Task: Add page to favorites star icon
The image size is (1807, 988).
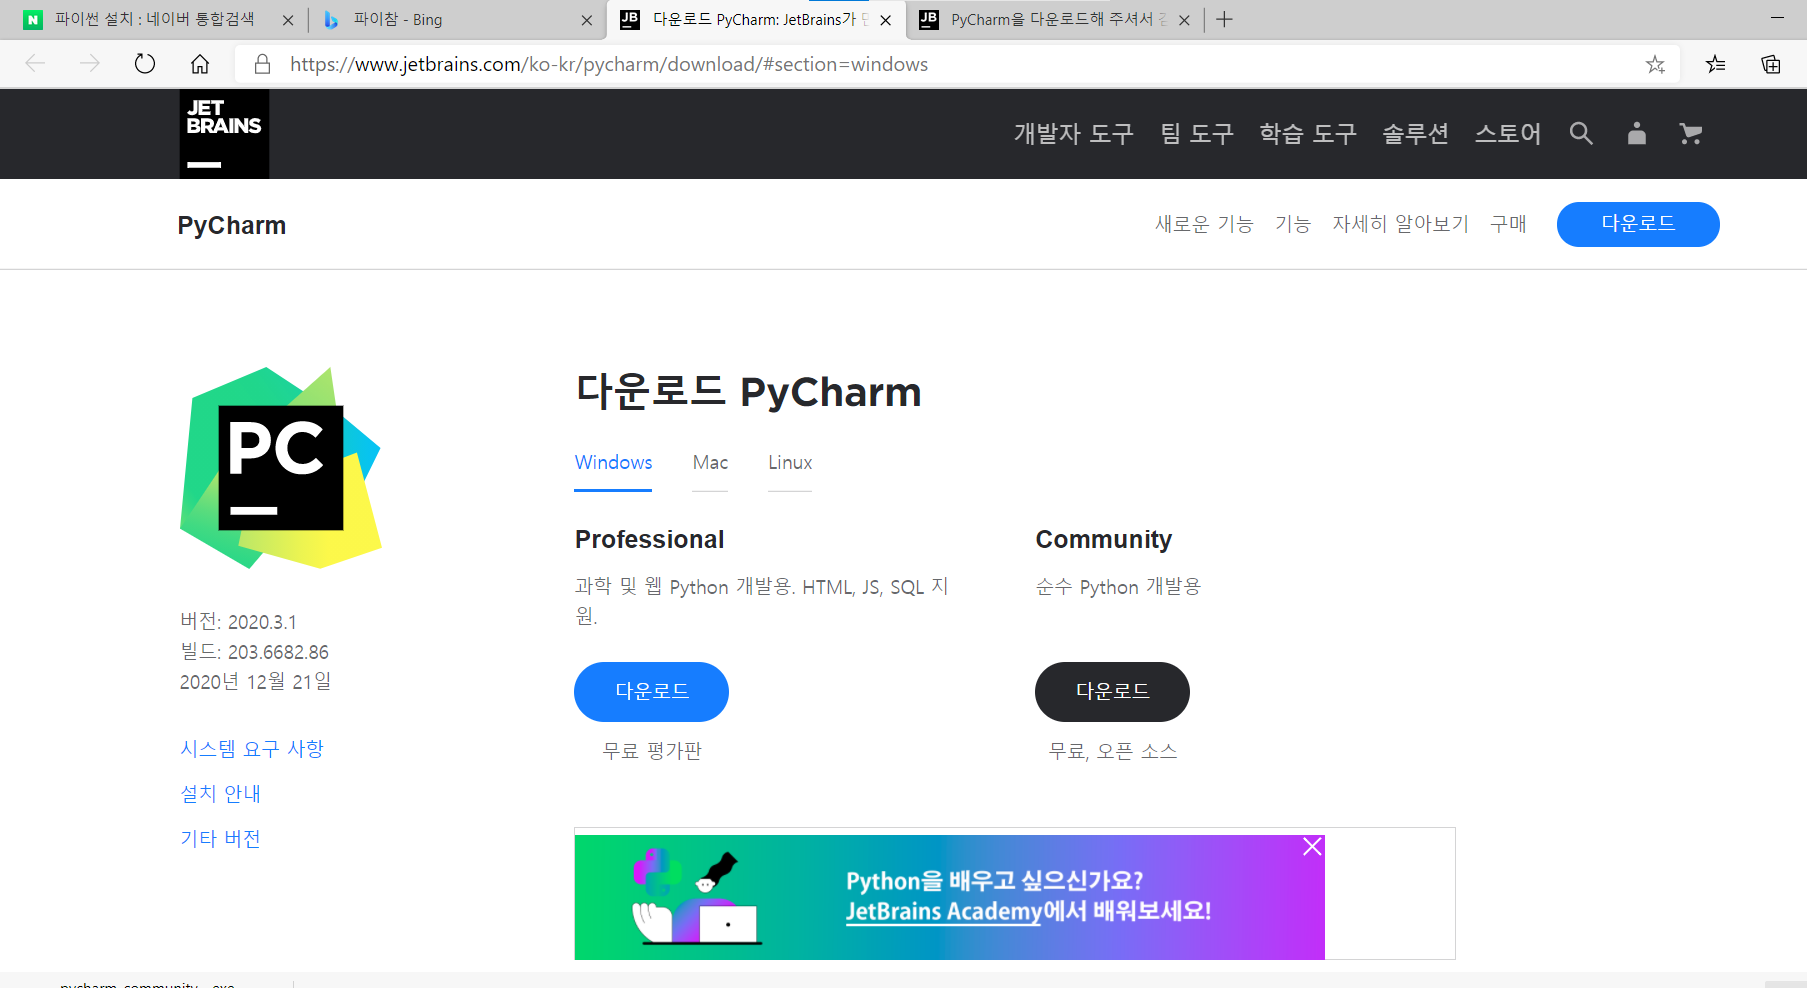Action: coord(1655,64)
